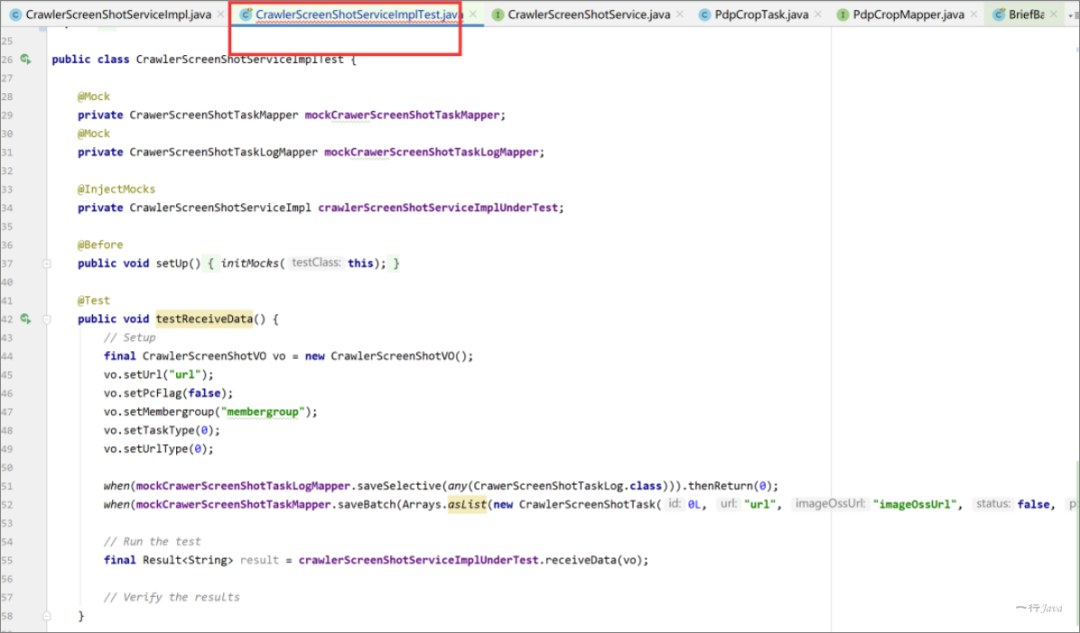Click the Result<String> type on line 55
The image size is (1080, 633).
[x=188, y=560]
